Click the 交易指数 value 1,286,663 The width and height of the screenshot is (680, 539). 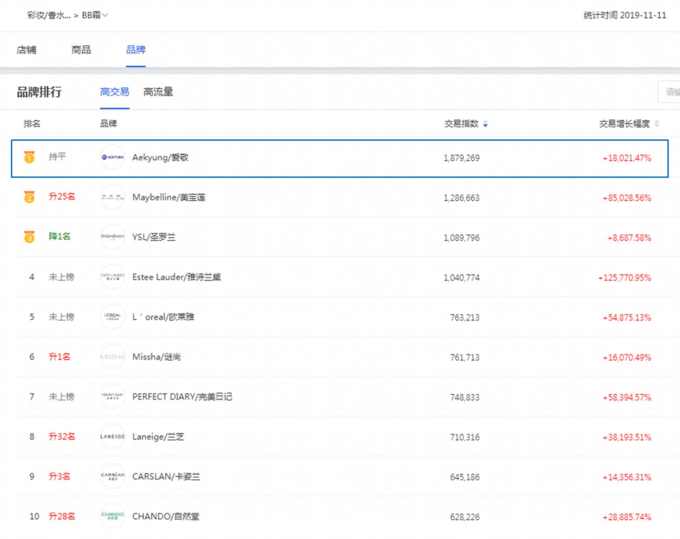(461, 198)
